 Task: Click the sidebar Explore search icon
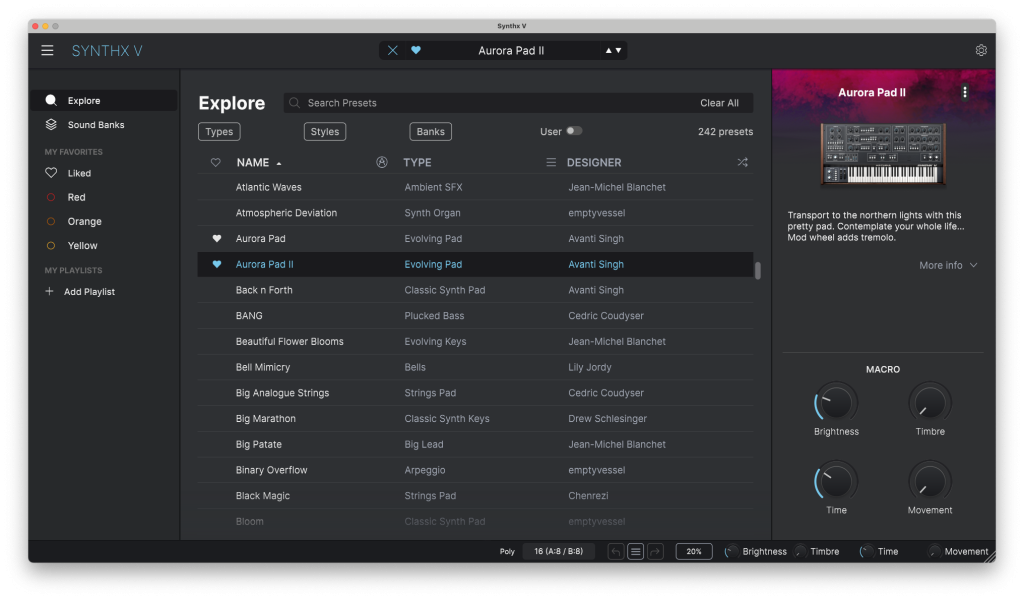51,100
